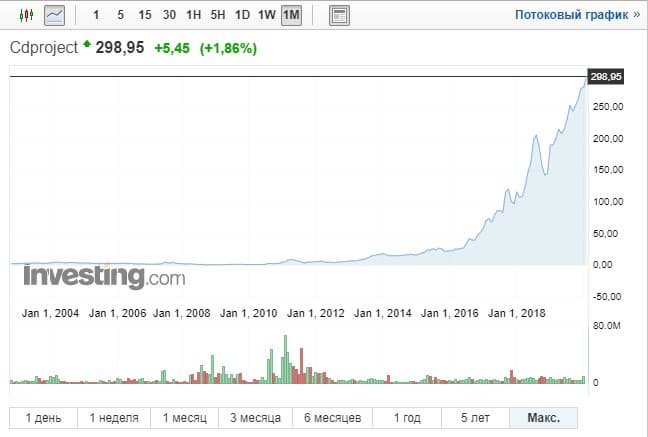Set interval to 15 minutes
The image size is (648, 437).
point(145,15)
